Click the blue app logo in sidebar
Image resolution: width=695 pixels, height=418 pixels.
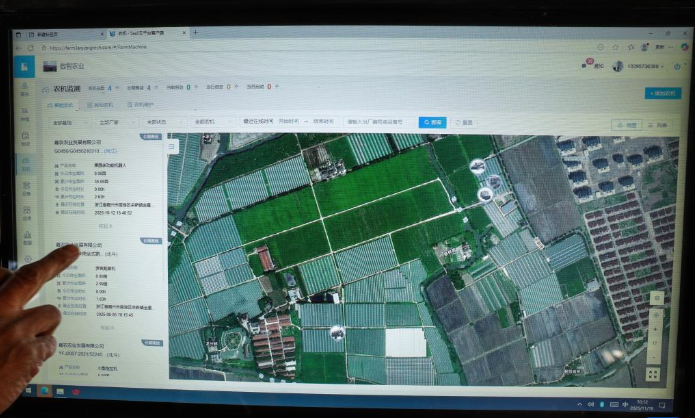[x=24, y=65]
